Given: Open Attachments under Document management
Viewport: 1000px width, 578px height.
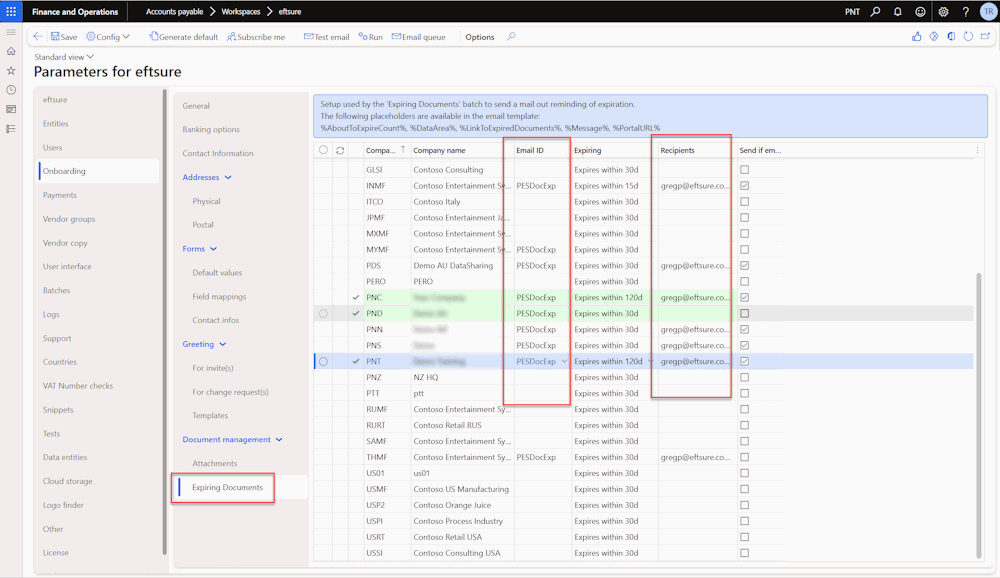Looking at the screenshot, I should (x=214, y=463).
